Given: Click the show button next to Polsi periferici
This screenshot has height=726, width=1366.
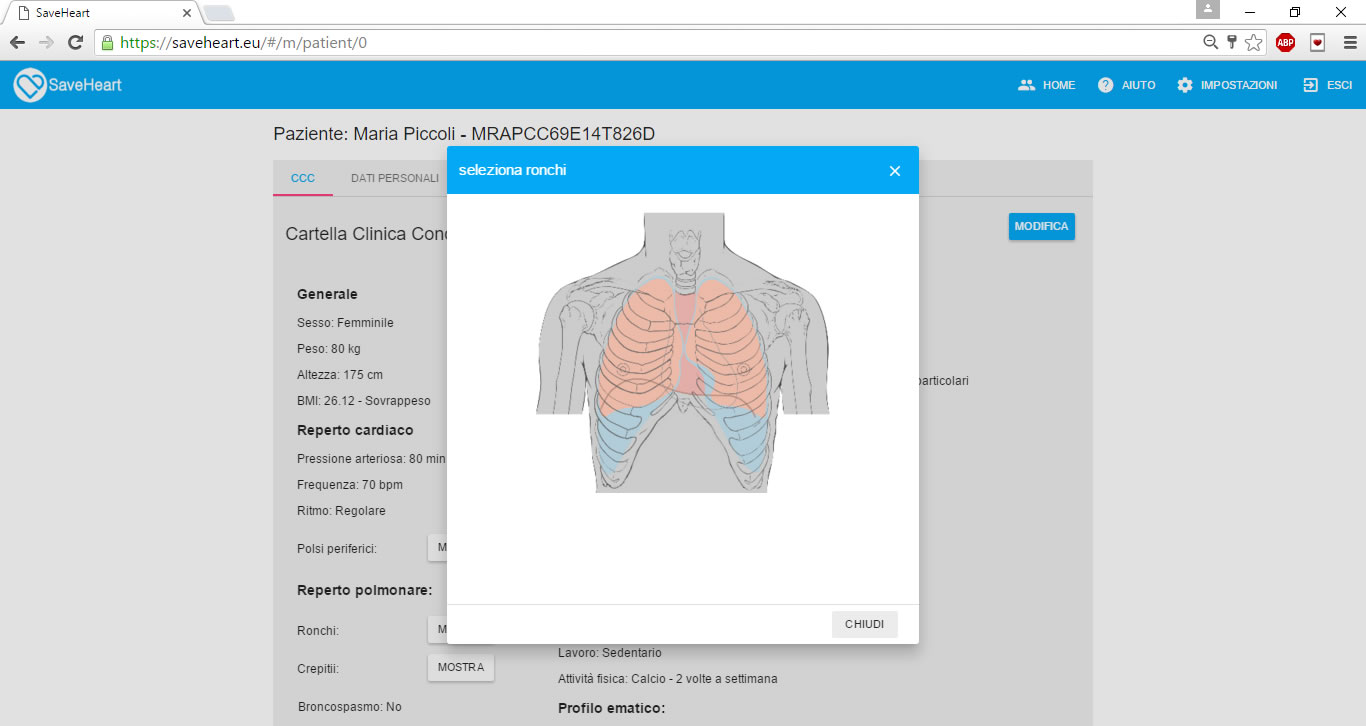Looking at the screenshot, I should point(437,547).
